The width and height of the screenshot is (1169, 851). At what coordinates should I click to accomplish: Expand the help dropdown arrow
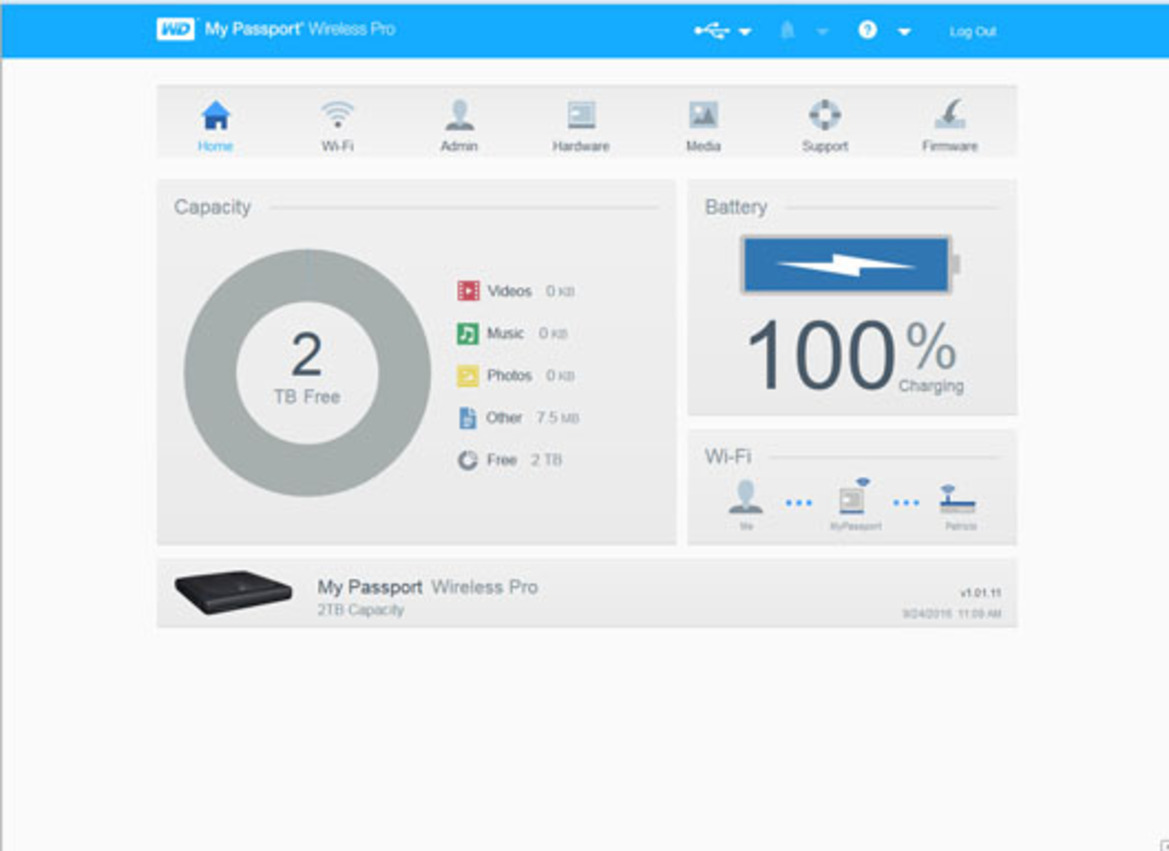tap(904, 32)
